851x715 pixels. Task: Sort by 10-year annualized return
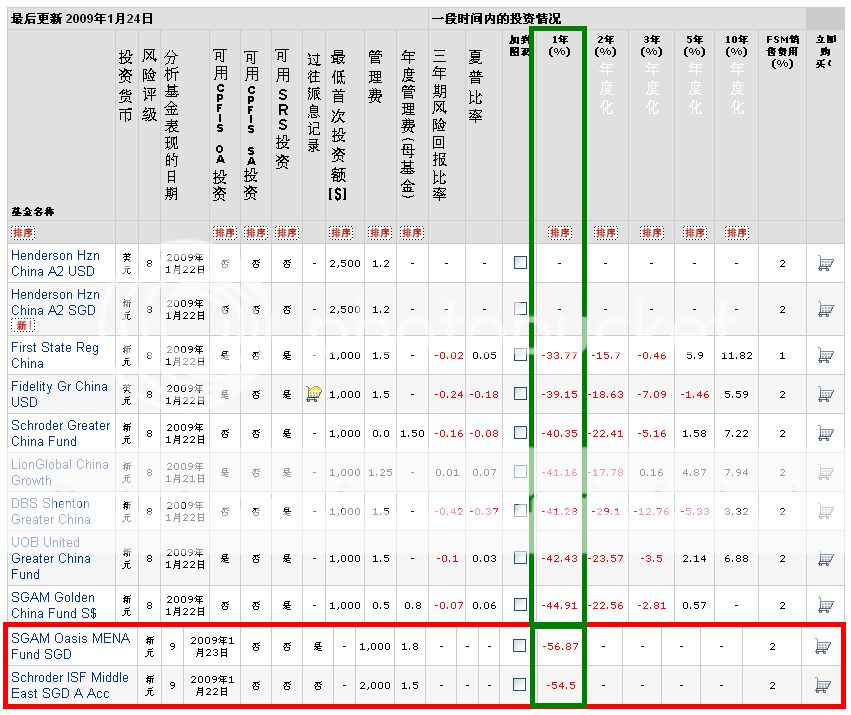click(737, 233)
